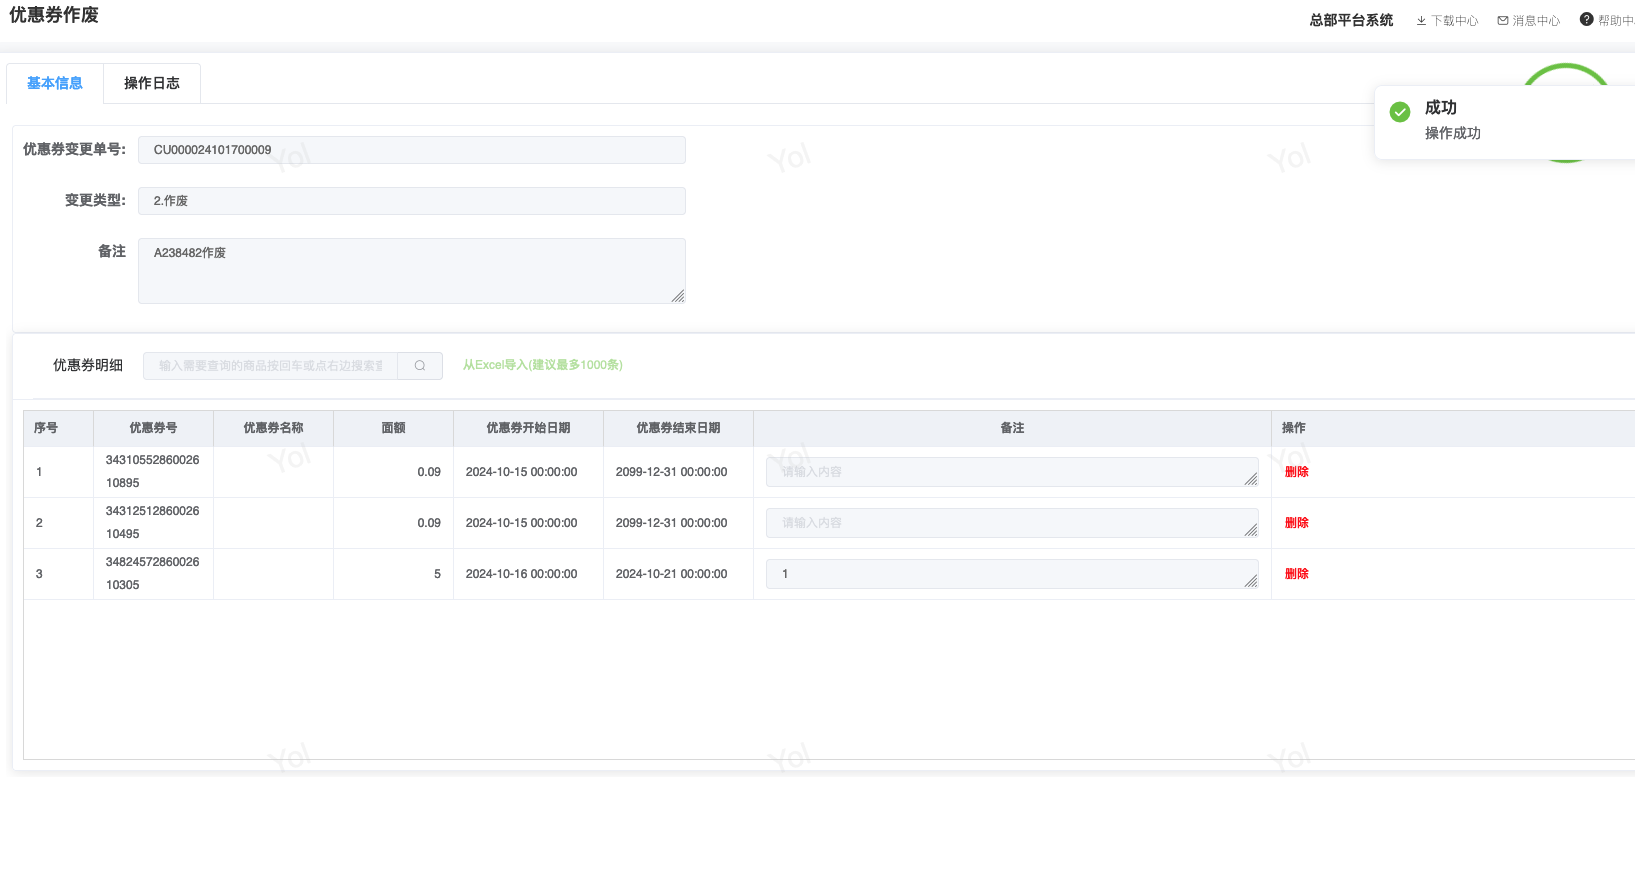Screen dimensions: 1635x896
Task: Click the green success checkmark icon
Action: pos(1400,112)
